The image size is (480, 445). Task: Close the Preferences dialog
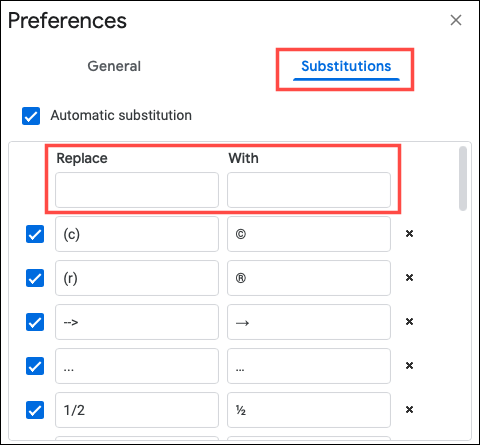pos(456,20)
